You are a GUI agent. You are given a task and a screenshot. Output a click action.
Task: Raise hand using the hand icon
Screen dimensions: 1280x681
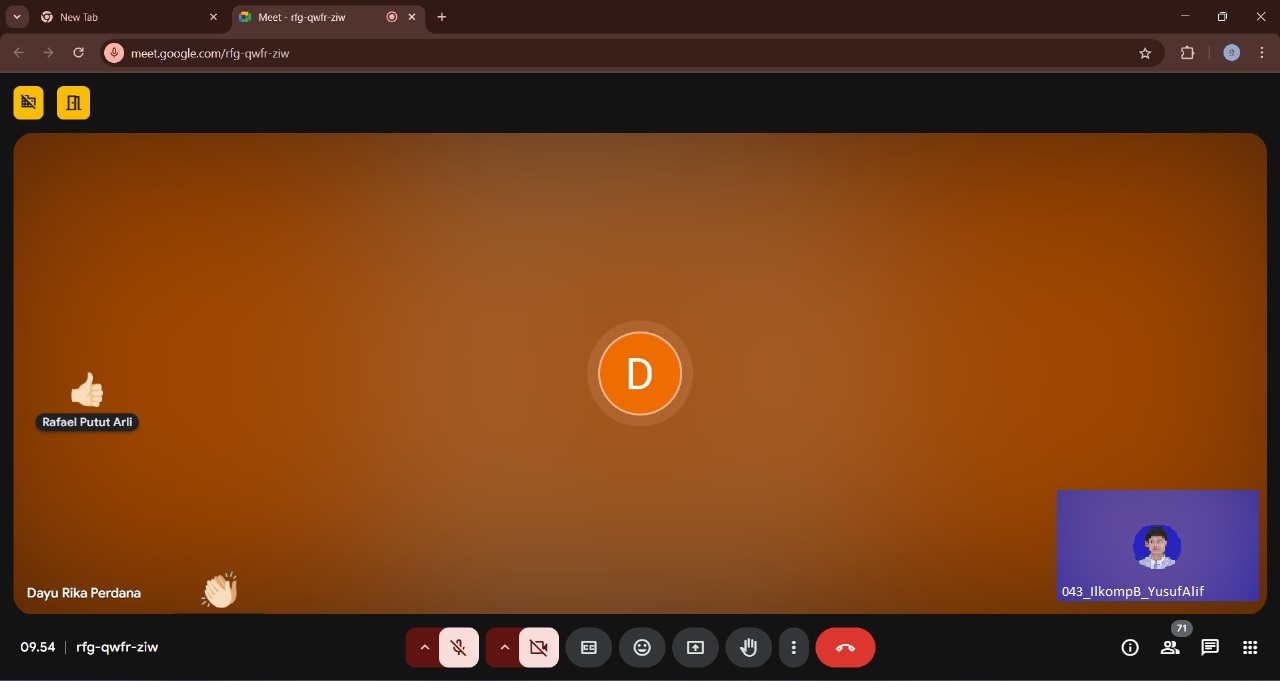tap(748, 648)
